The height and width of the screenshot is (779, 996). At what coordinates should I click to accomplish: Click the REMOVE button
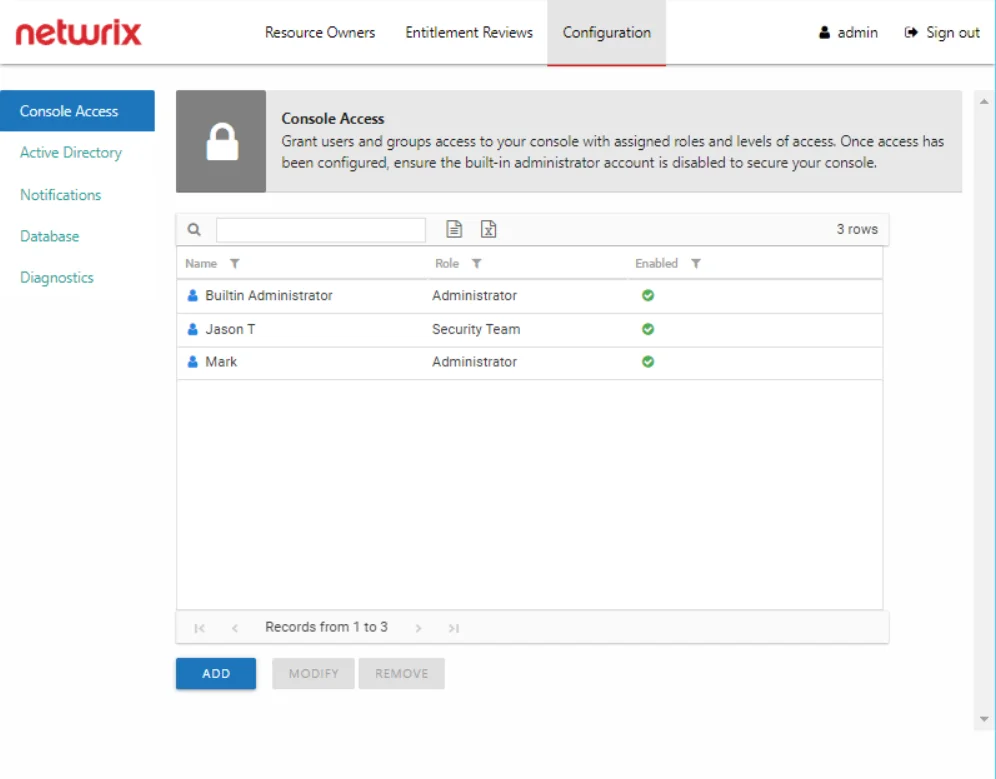tap(401, 674)
